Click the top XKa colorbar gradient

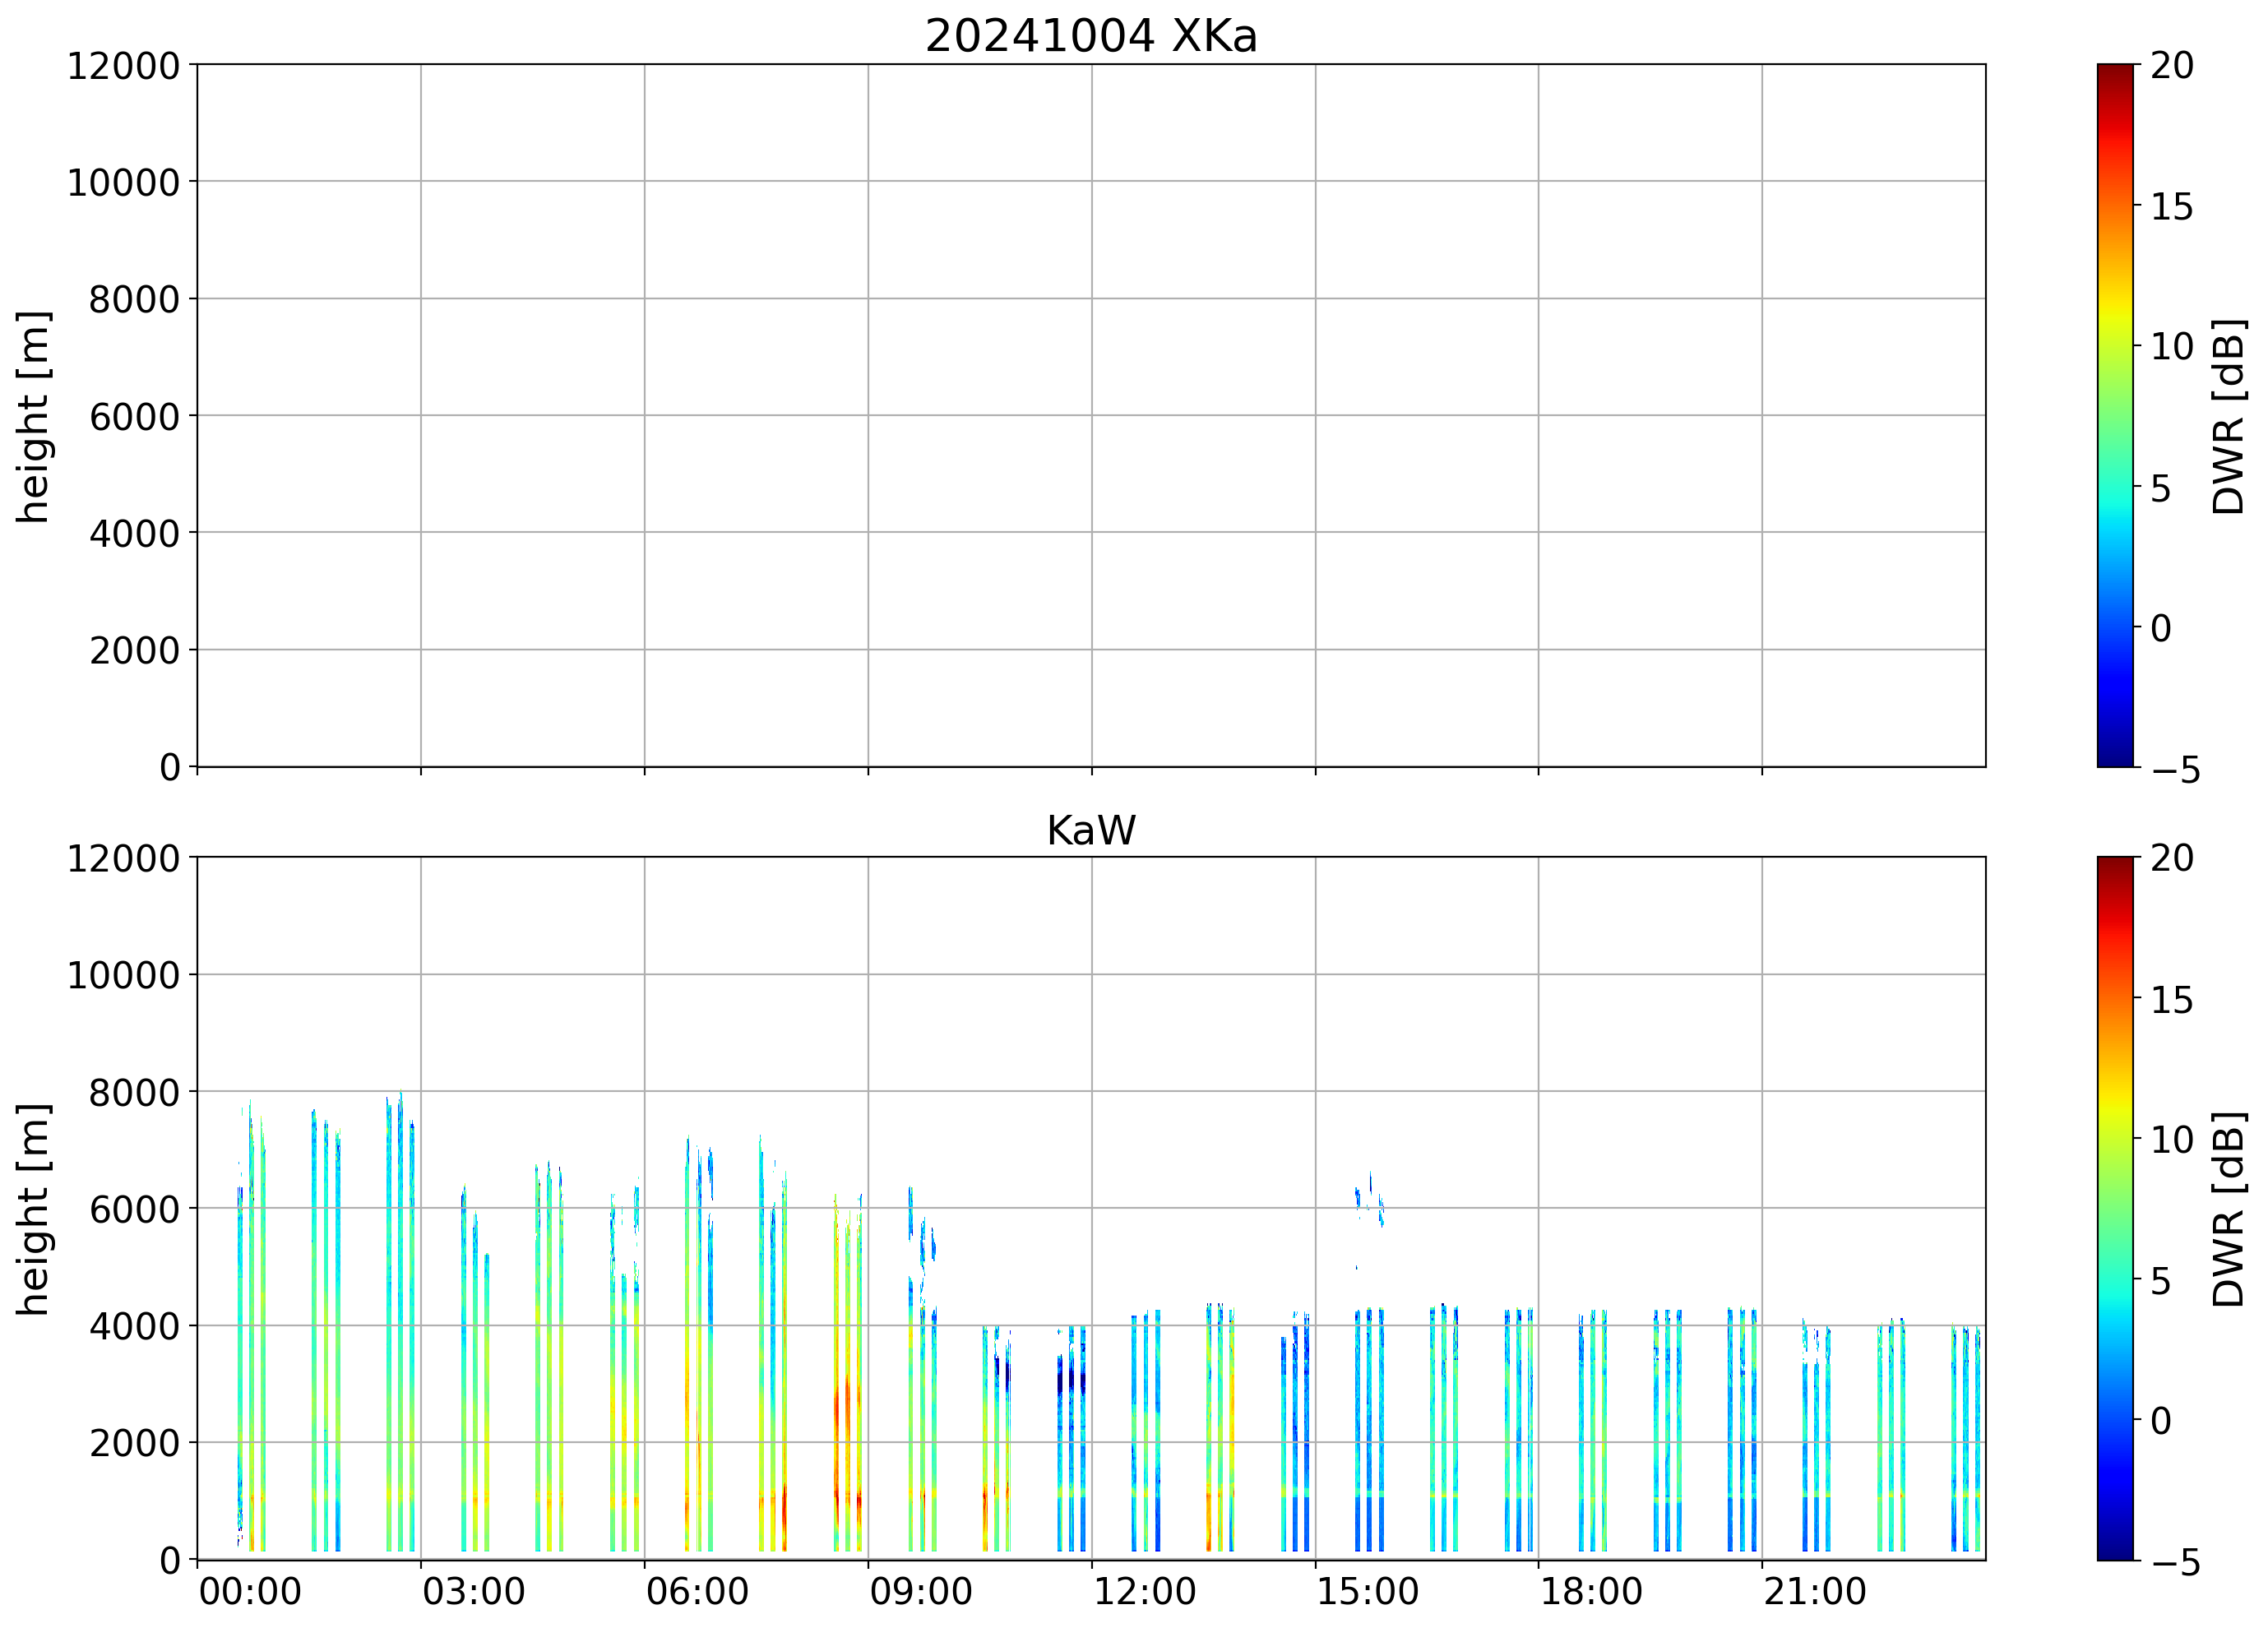click(2114, 415)
